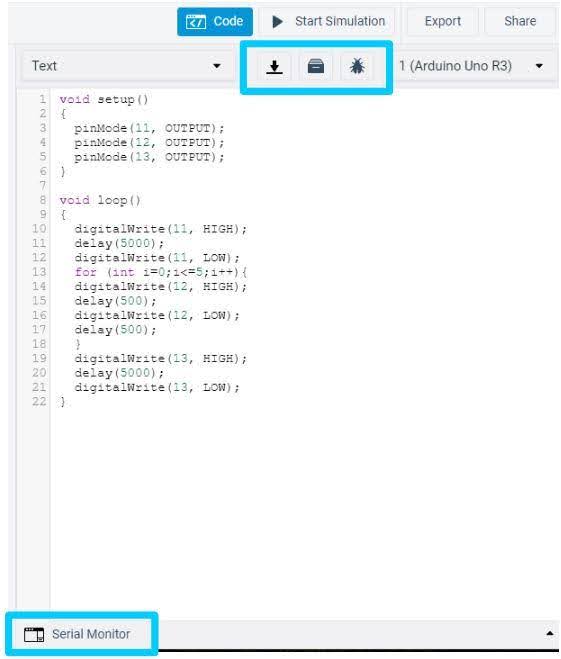Open the Arduino Uno R3 board selector
This screenshot has height=659, width=561.
point(473,66)
